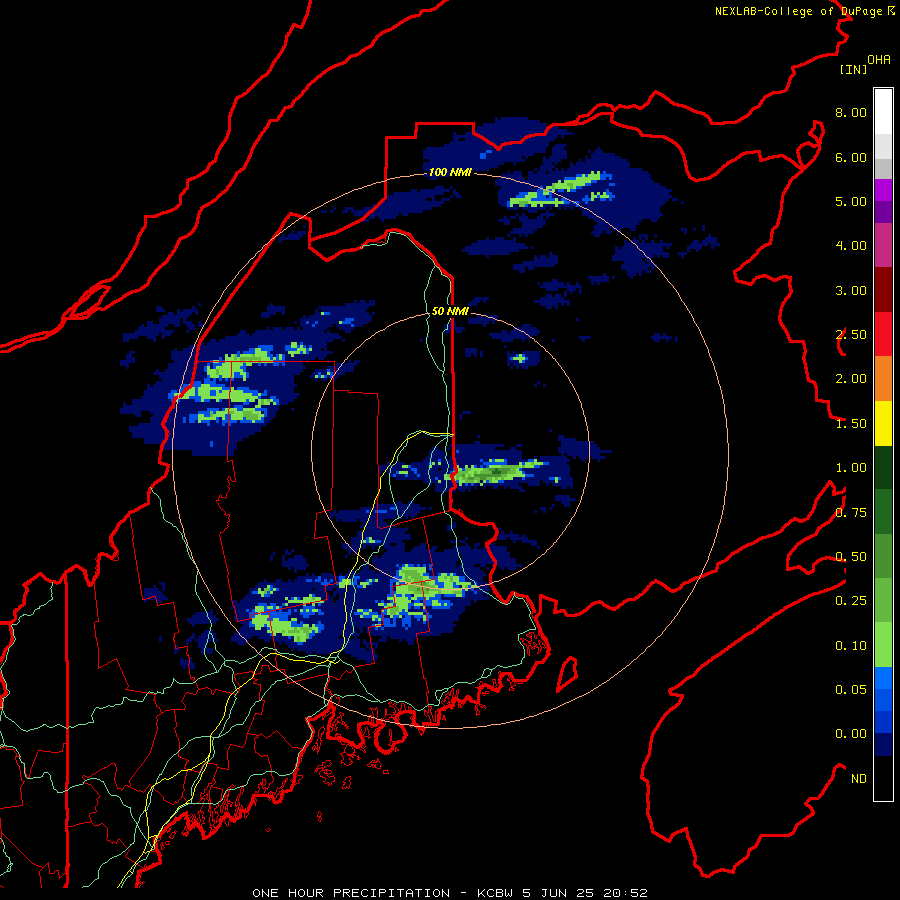This screenshot has width=900, height=900.
Task: Select the 0.00 legend value
Action: pos(851,734)
